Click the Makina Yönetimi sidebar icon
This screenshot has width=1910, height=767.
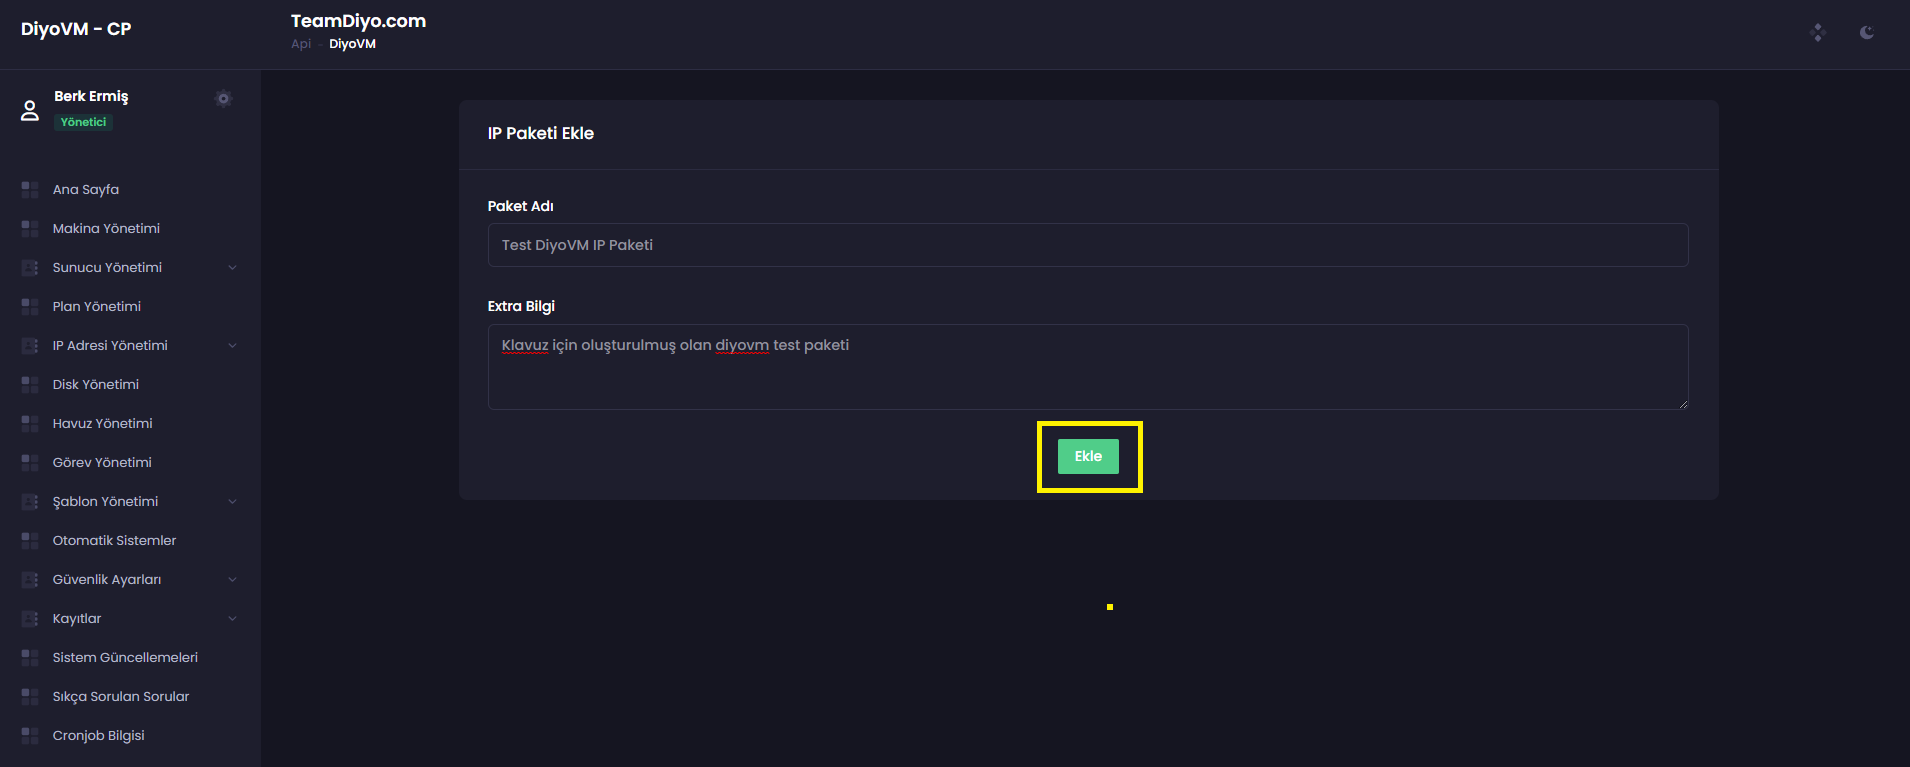(x=30, y=228)
